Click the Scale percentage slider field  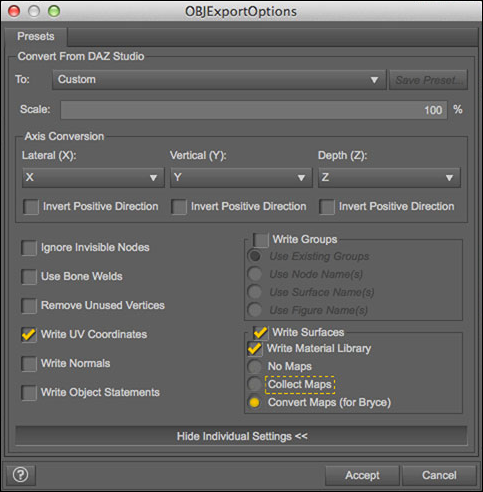pyautogui.click(x=254, y=110)
